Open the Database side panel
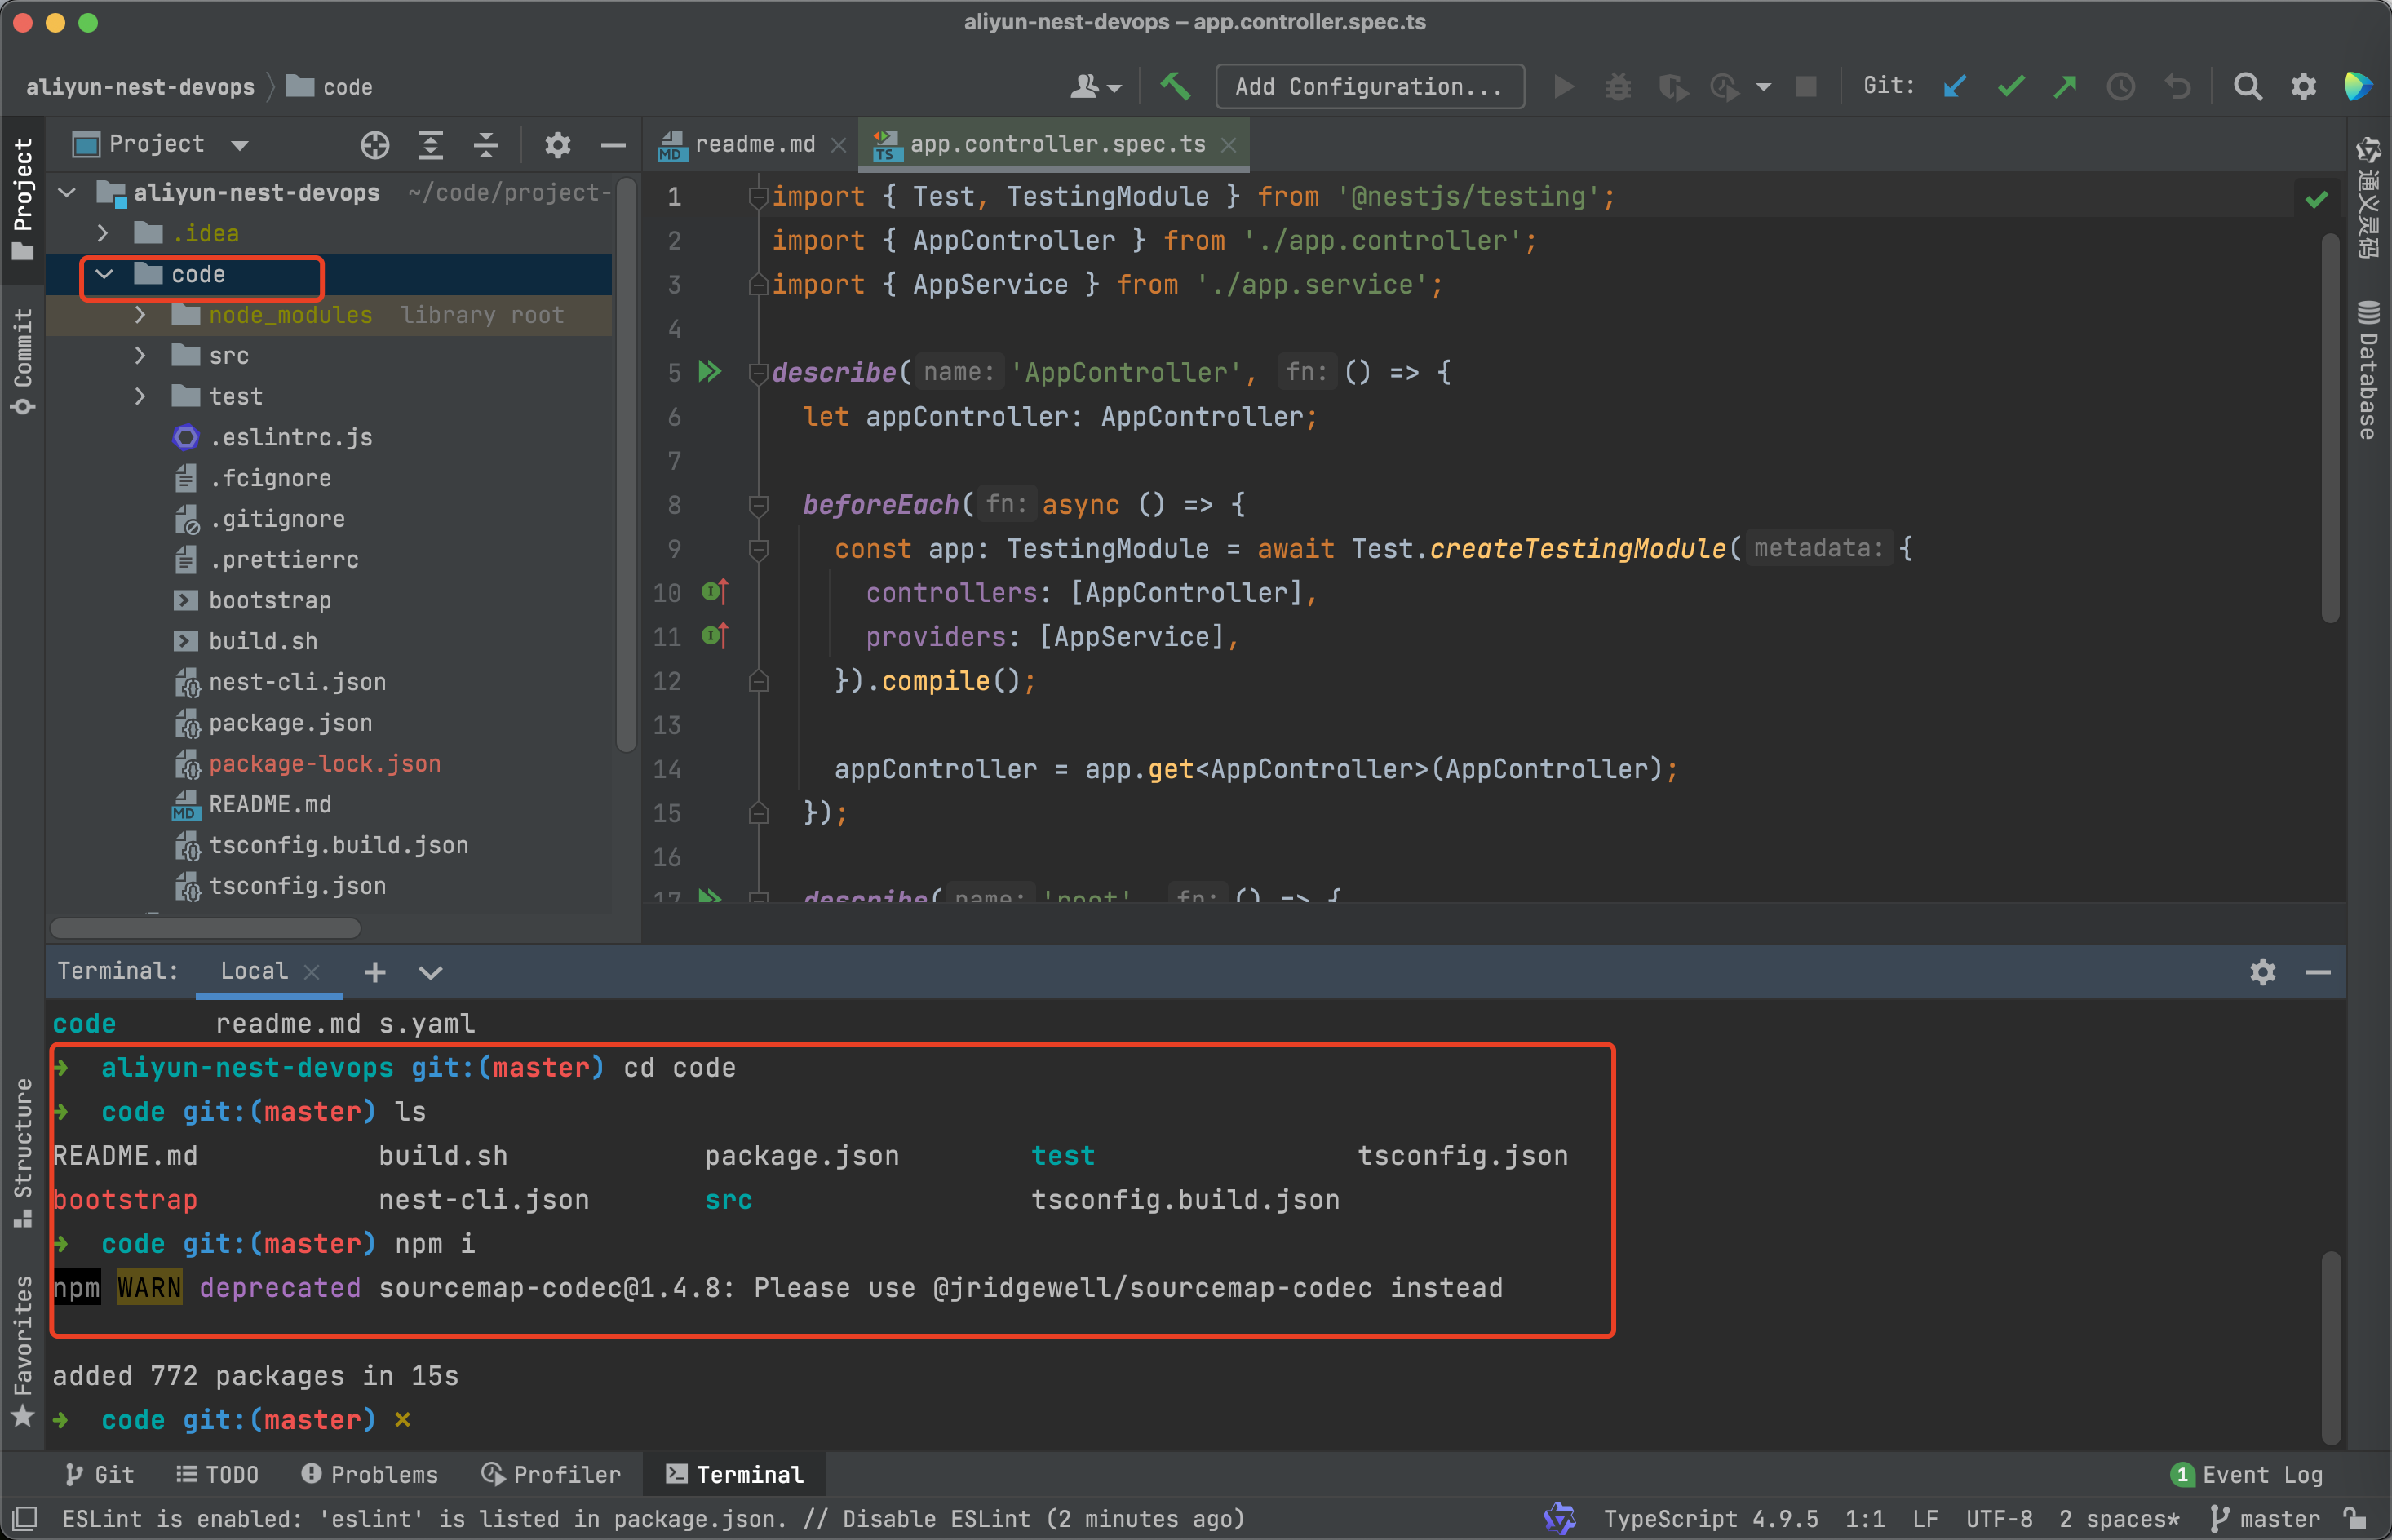Screen dimensions: 2392x1540 [x=2367, y=370]
